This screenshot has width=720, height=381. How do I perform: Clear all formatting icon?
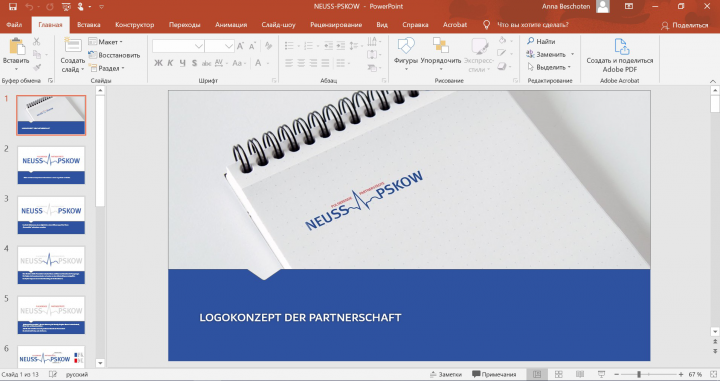(269, 46)
